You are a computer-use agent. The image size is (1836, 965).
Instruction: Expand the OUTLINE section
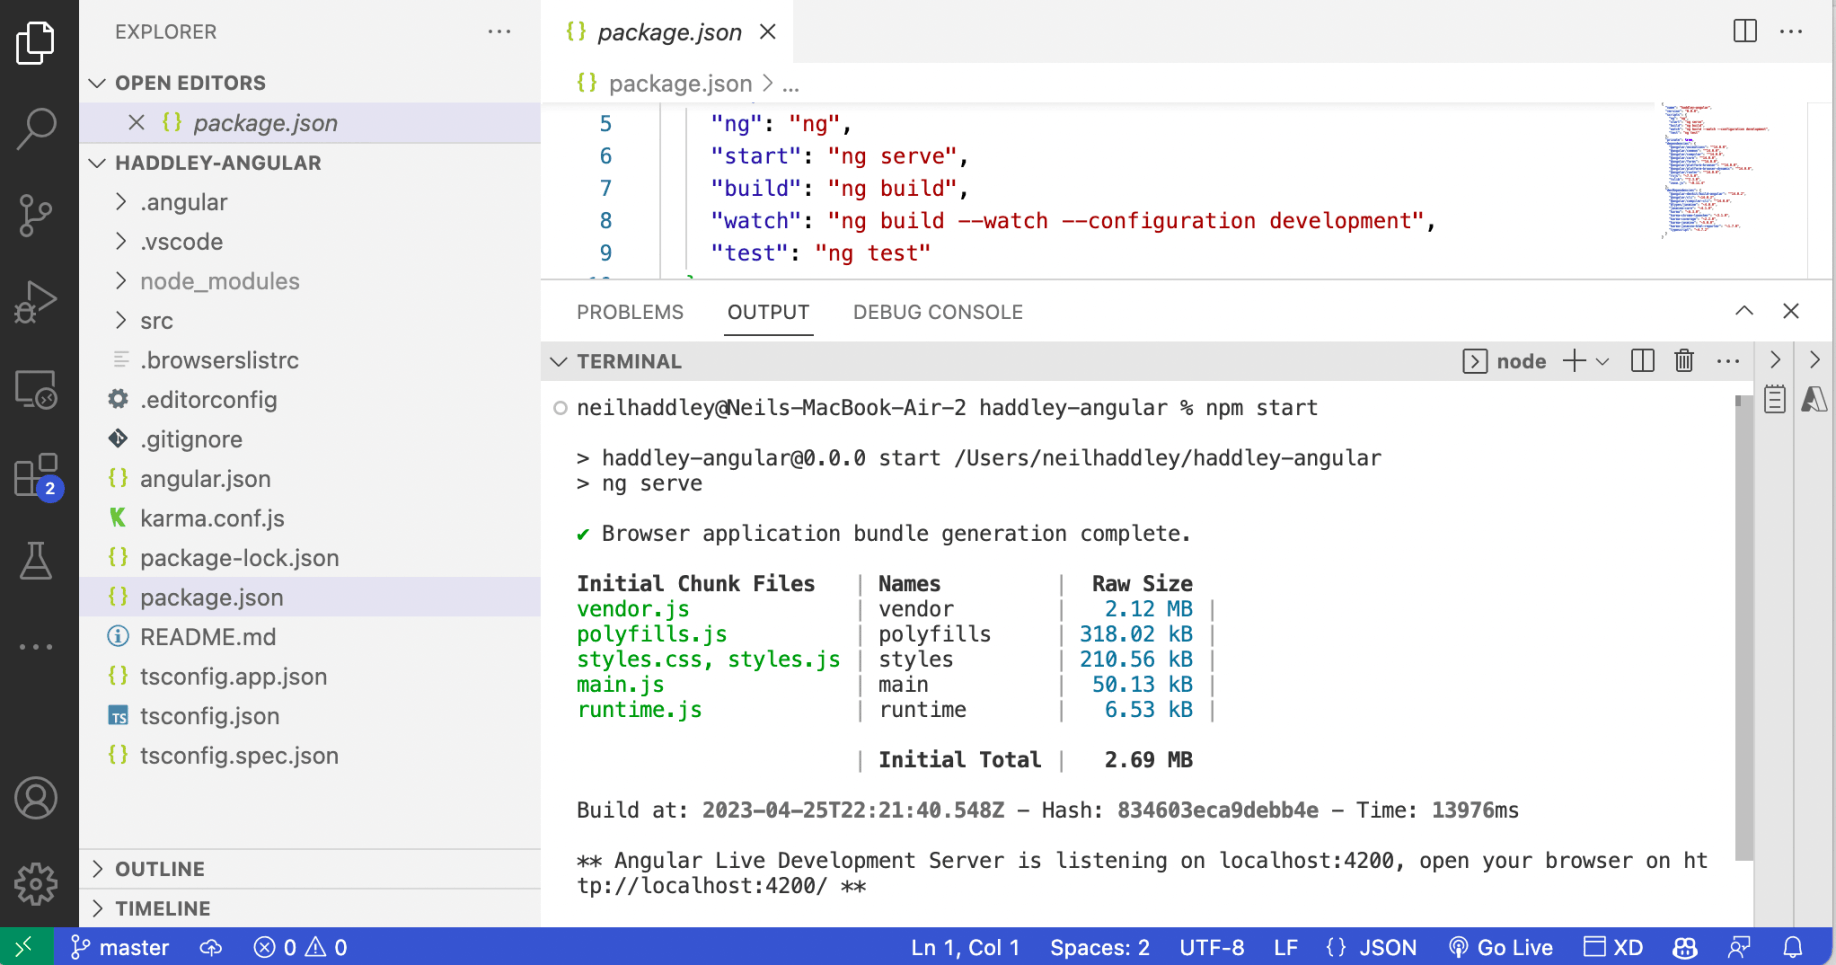[x=160, y=869]
